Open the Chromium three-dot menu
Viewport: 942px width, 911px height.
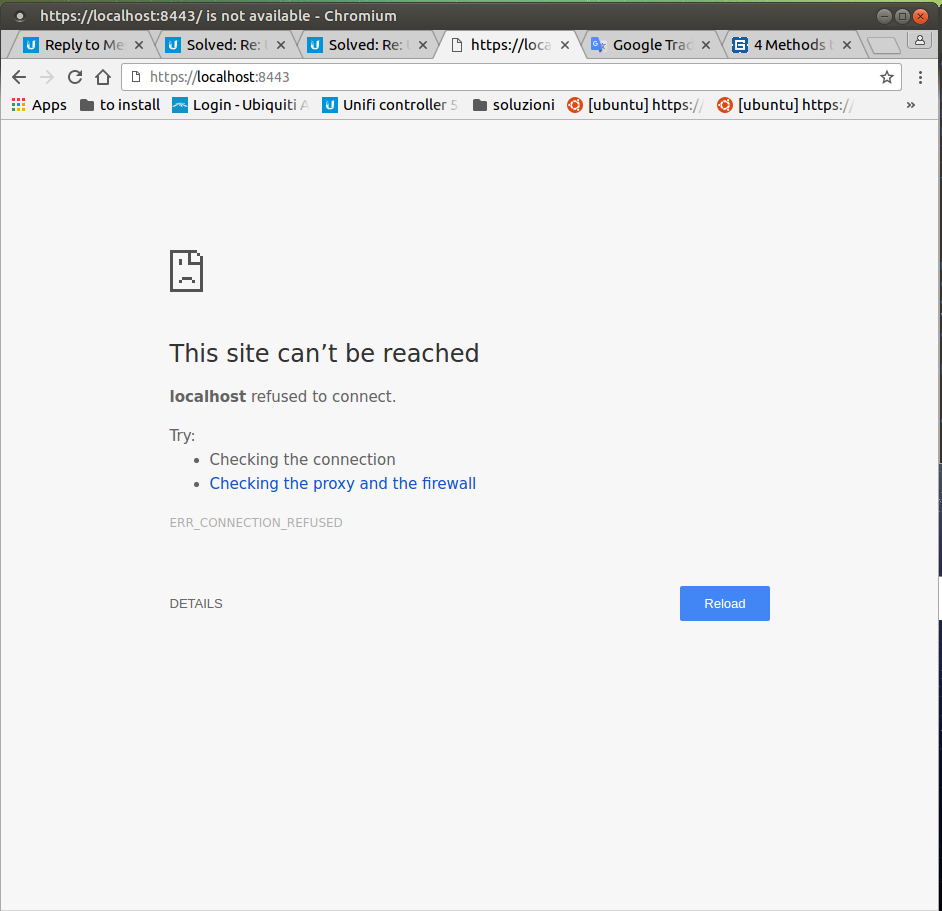pyautogui.click(x=920, y=77)
